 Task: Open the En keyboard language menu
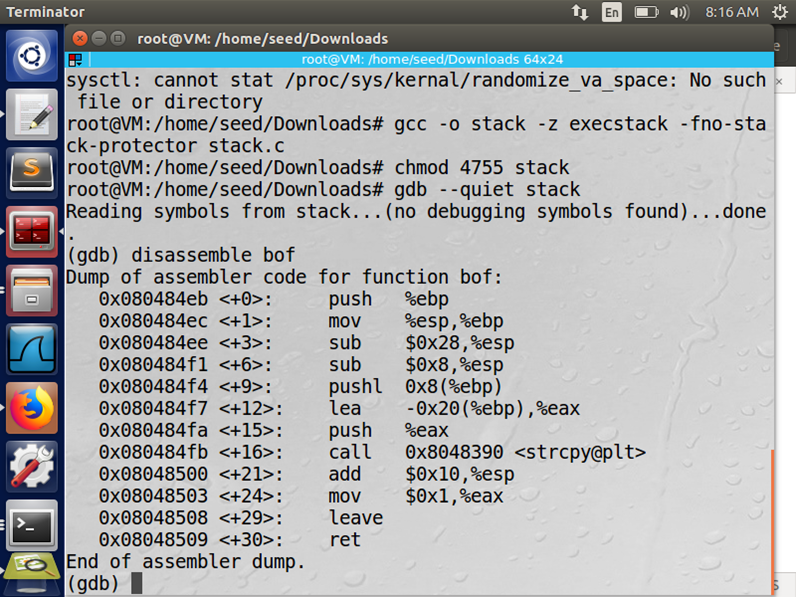(612, 12)
